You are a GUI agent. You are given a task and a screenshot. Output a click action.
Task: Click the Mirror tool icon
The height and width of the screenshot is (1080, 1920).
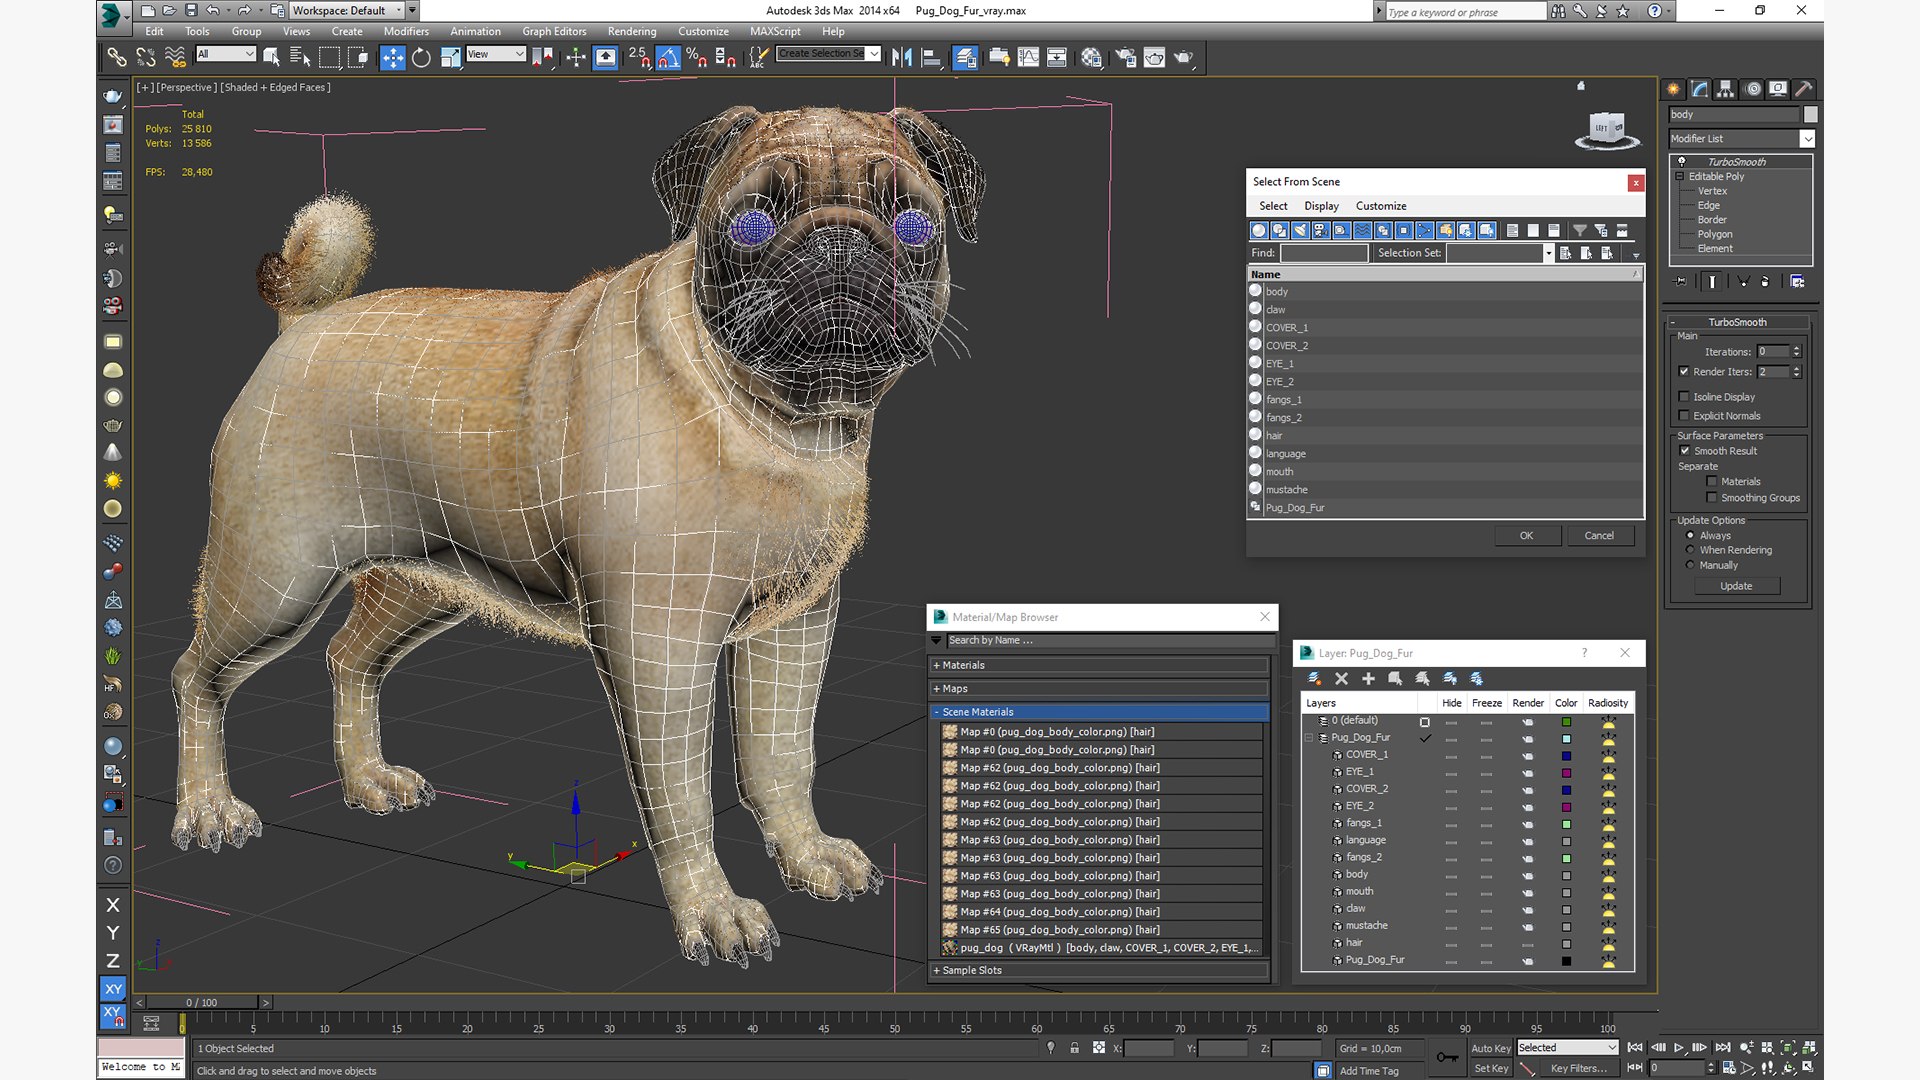902,58
